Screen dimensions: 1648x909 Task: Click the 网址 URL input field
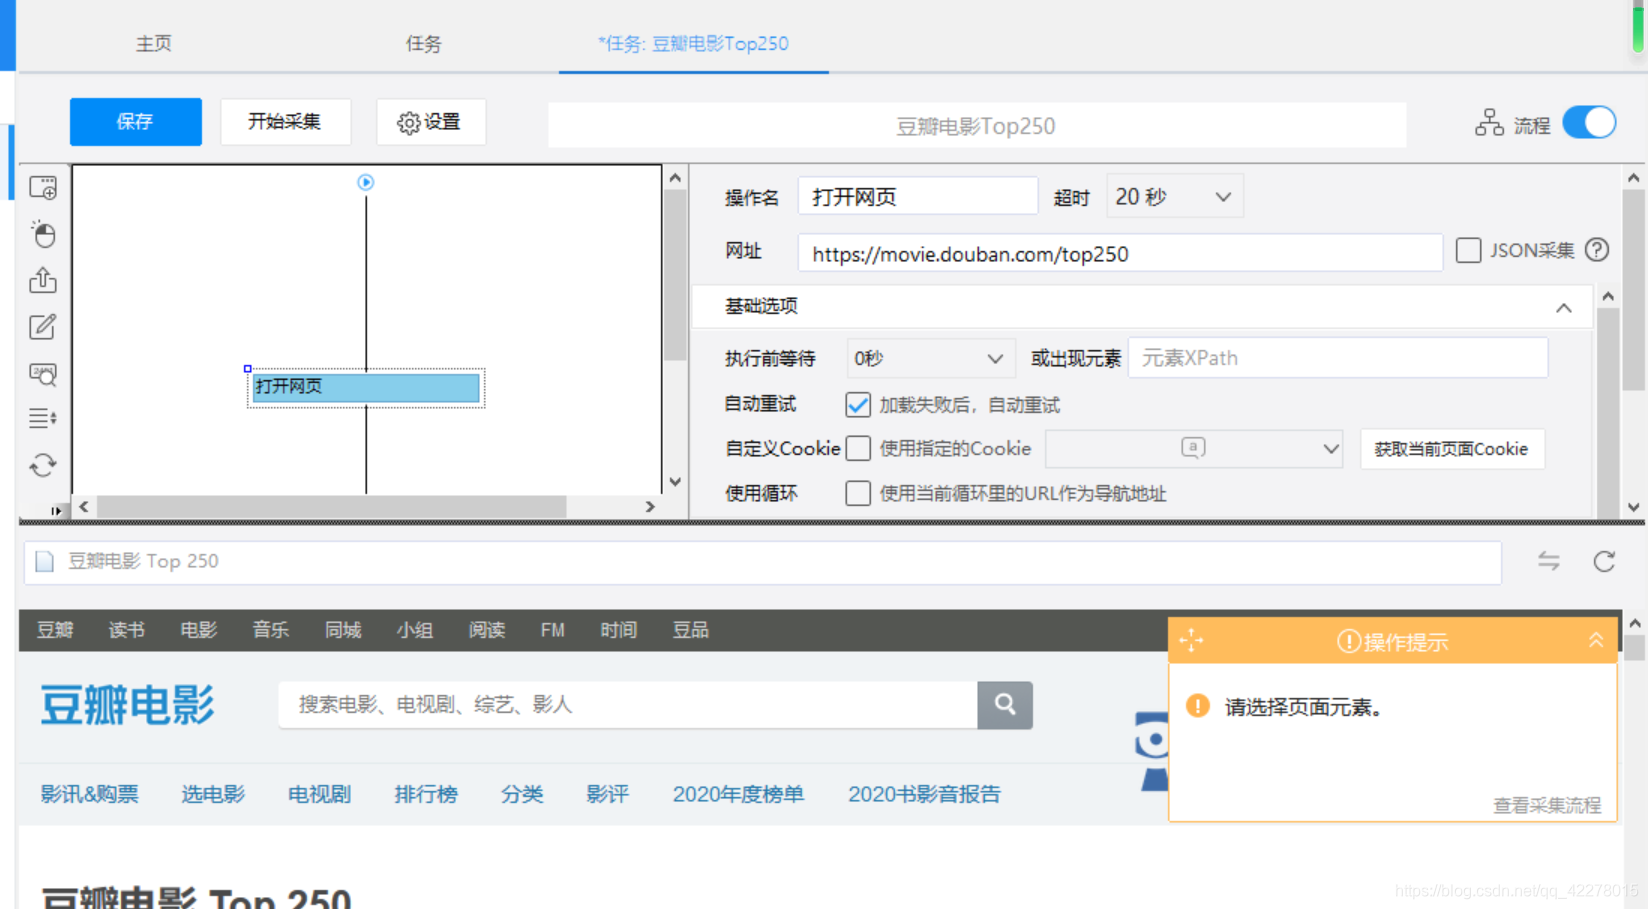coord(1120,253)
